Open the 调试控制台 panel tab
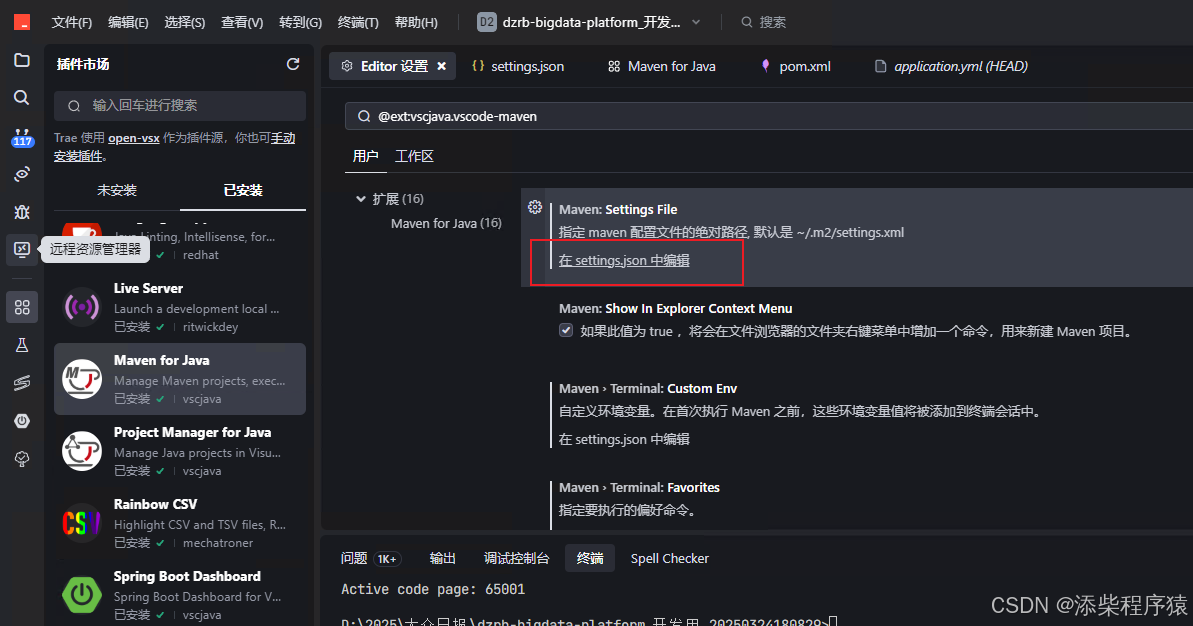The image size is (1193, 626). click(x=517, y=558)
